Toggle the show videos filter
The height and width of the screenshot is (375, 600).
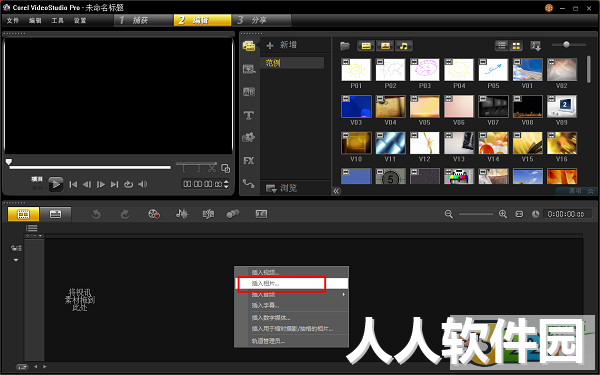click(366, 46)
